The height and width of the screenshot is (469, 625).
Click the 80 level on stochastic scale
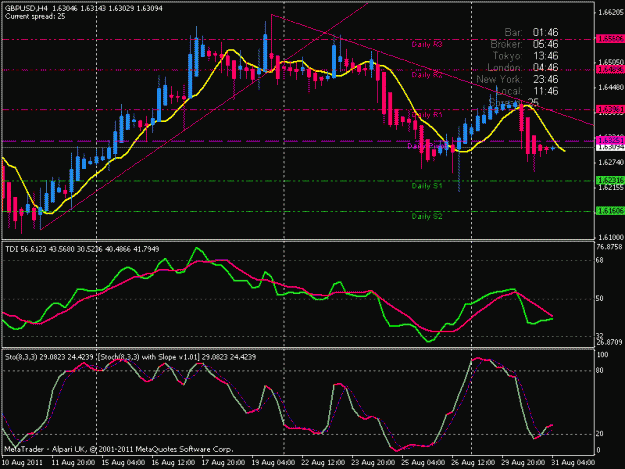[601, 371]
